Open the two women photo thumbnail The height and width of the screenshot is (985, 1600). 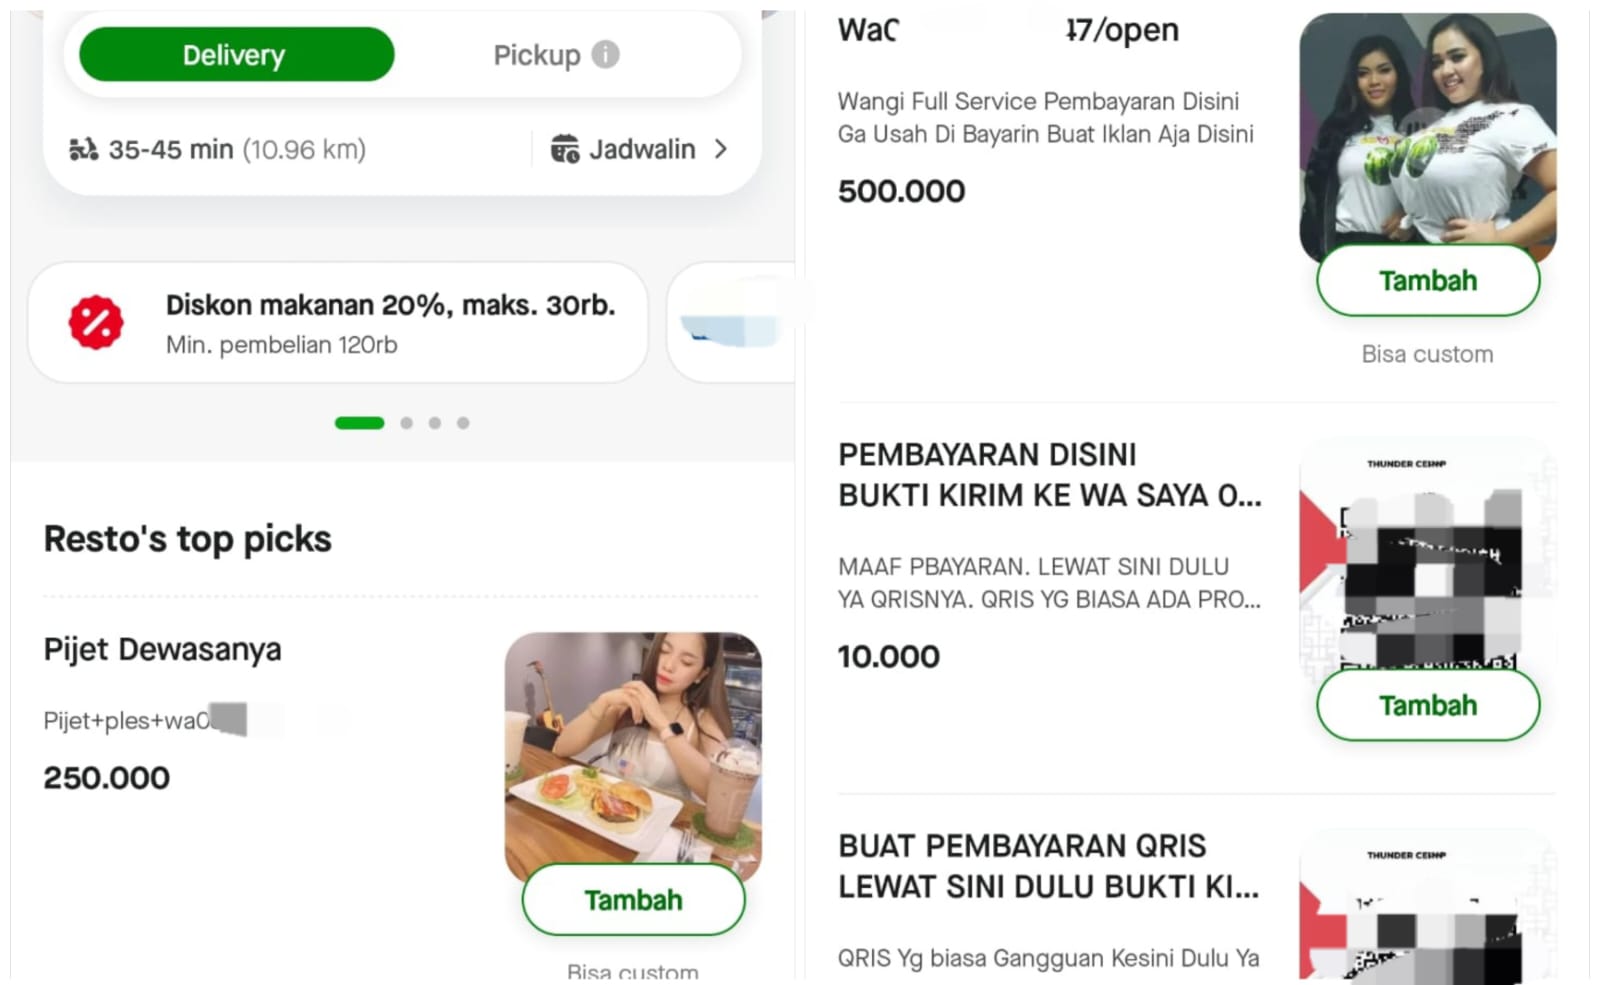[x=1427, y=130]
